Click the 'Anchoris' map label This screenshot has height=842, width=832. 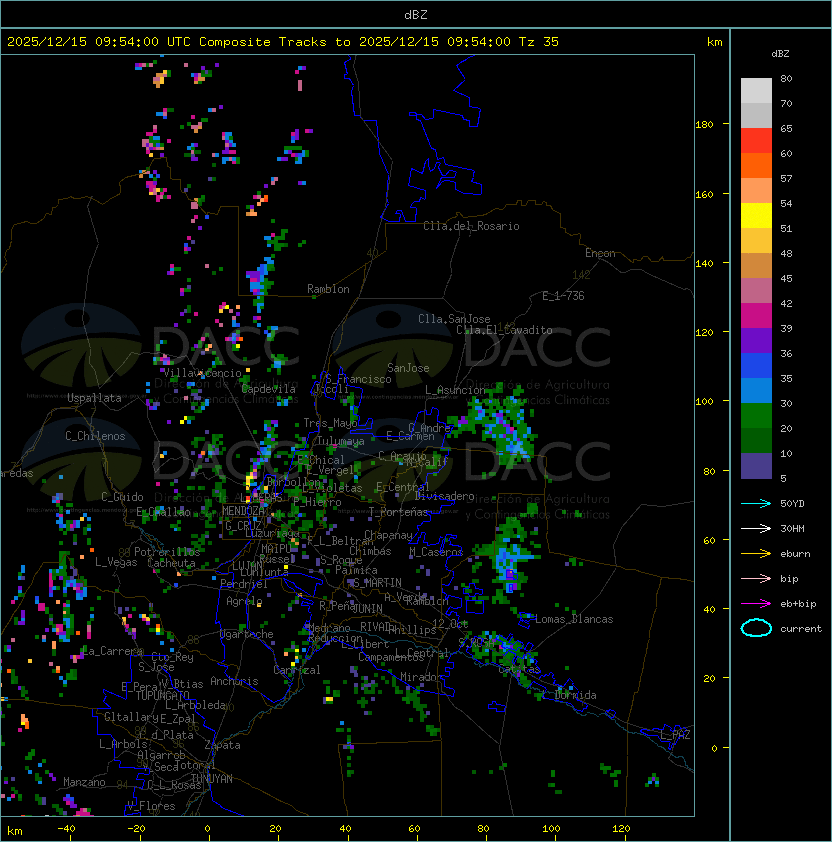(234, 681)
